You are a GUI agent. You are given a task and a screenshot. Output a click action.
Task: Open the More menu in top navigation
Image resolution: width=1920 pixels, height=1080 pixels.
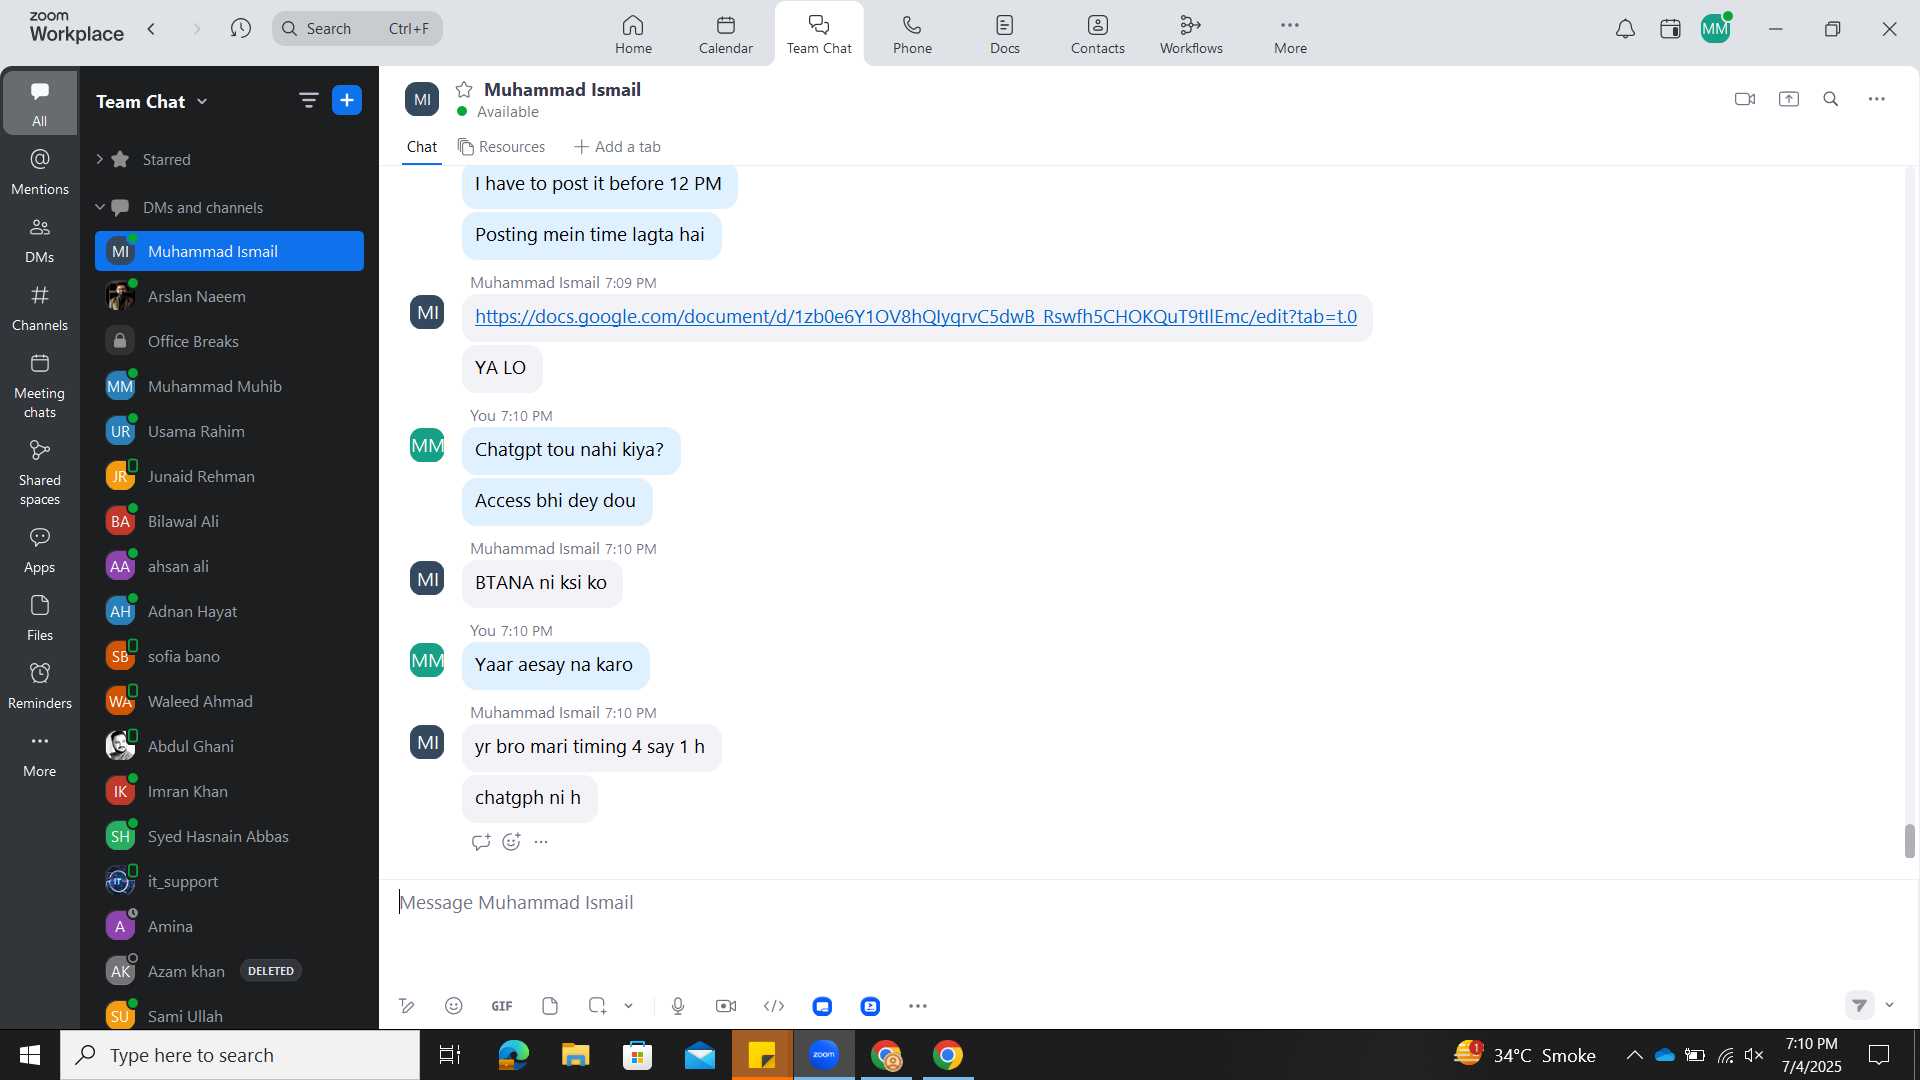click(x=1290, y=34)
